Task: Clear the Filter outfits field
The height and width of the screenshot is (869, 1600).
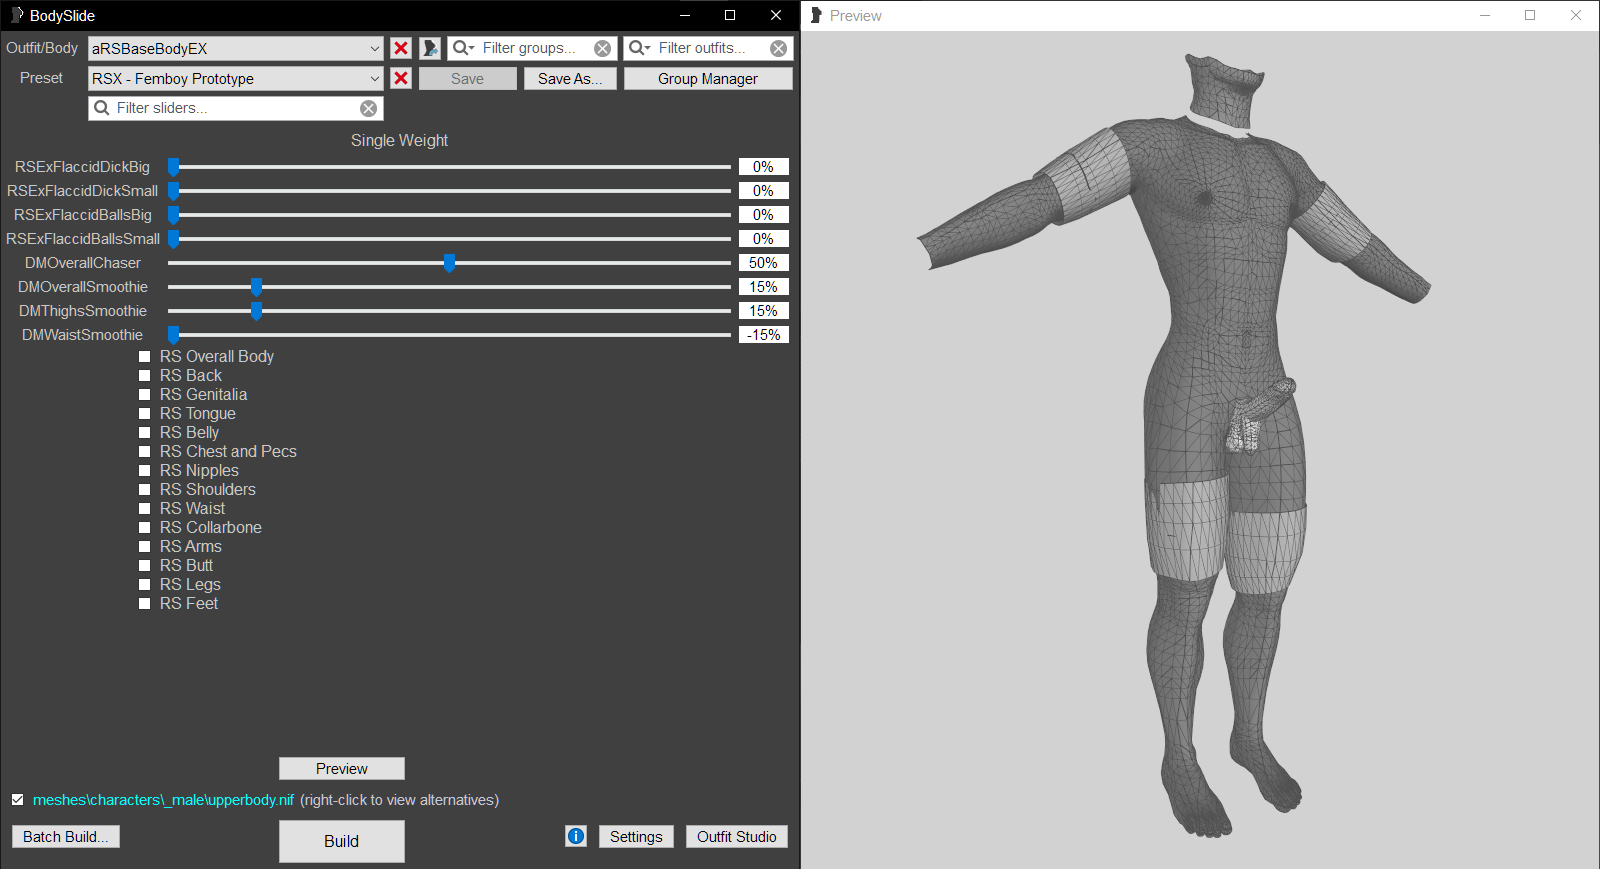Action: click(x=778, y=48)
